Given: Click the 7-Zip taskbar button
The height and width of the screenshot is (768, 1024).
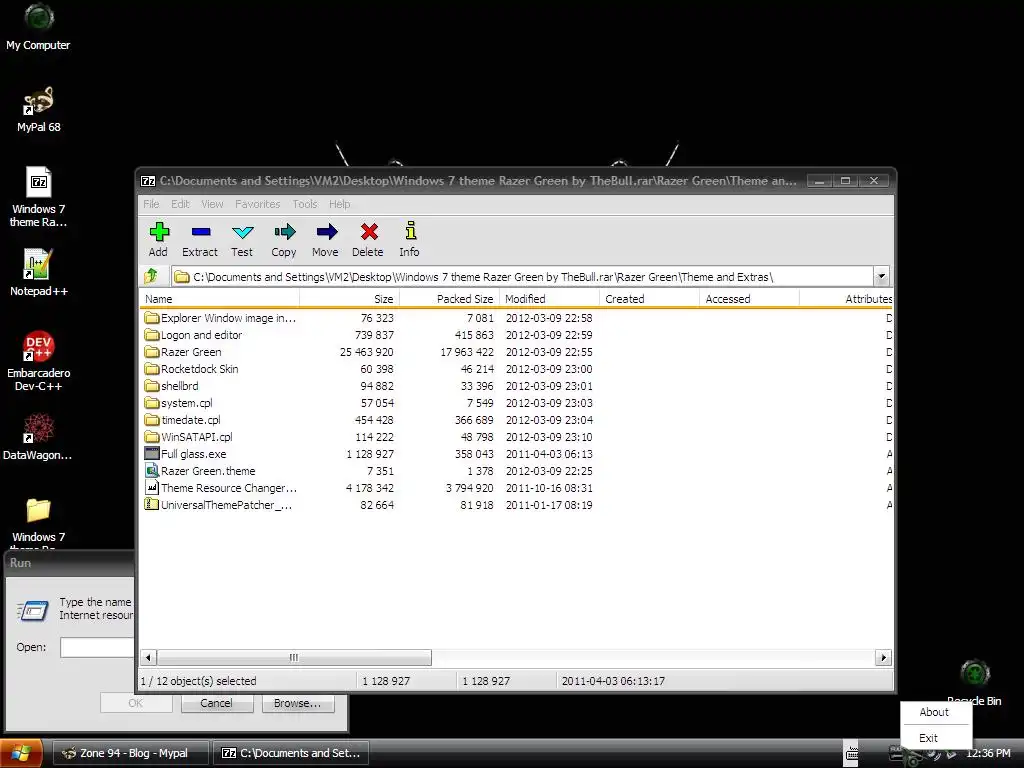Looking at the screenshot, I should (291, 753).
